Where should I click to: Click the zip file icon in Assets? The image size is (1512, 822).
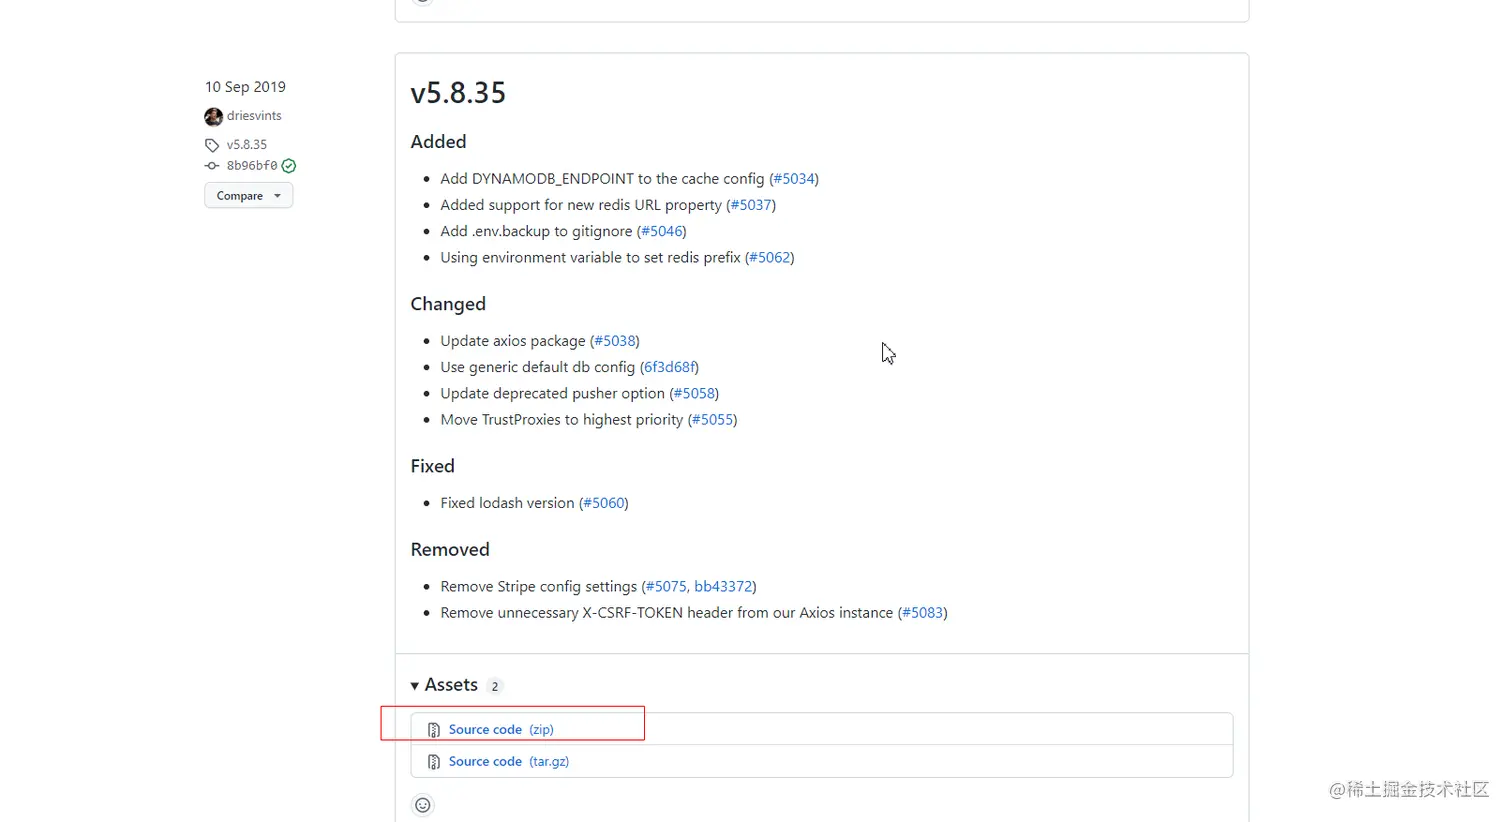pos(434,730)
